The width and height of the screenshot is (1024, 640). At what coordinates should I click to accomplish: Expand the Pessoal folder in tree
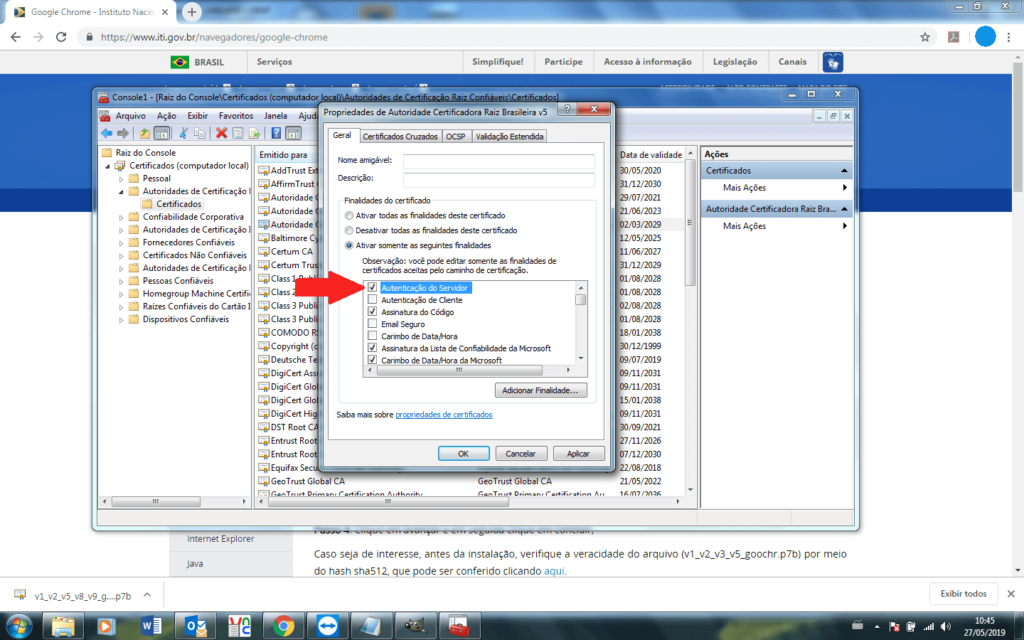tap(121, 178)
